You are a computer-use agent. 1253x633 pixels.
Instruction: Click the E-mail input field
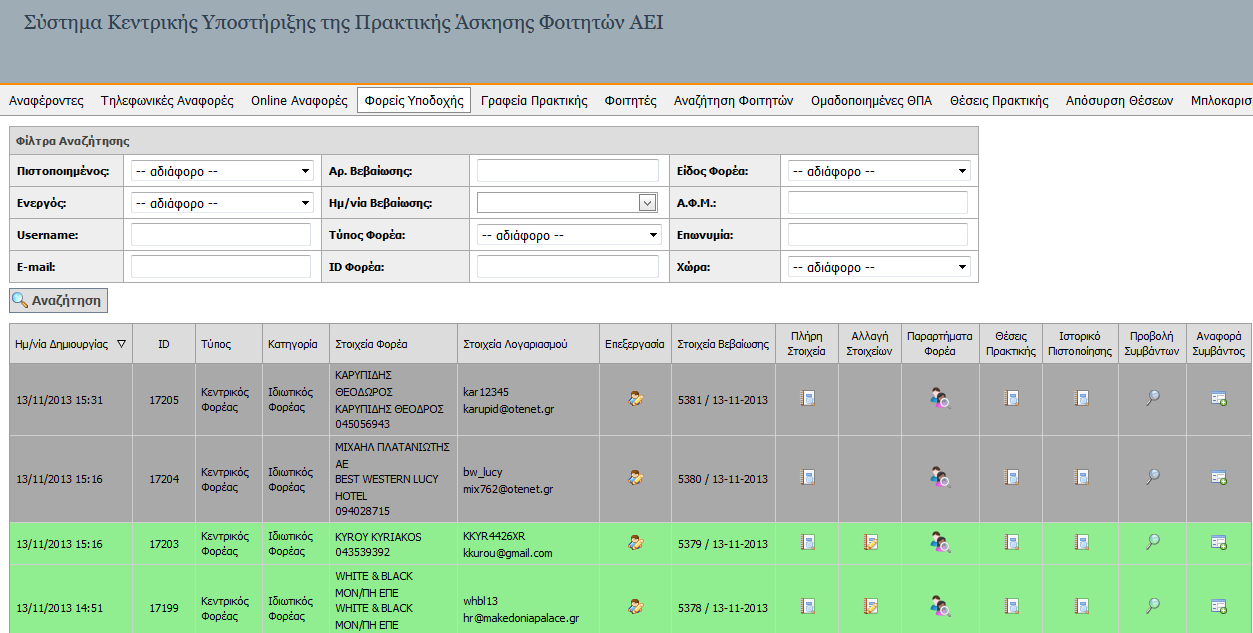(x=221, y=267)
